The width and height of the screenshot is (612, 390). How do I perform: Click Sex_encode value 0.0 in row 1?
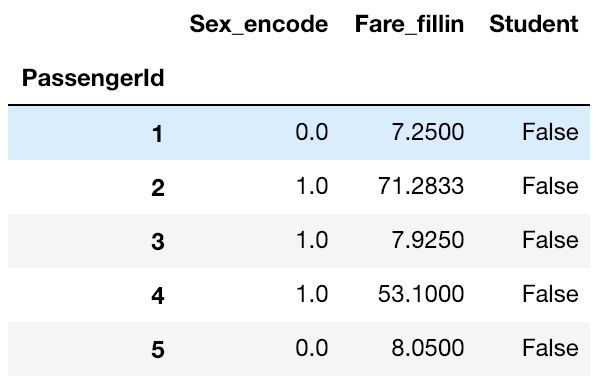(x=311, y=132)
